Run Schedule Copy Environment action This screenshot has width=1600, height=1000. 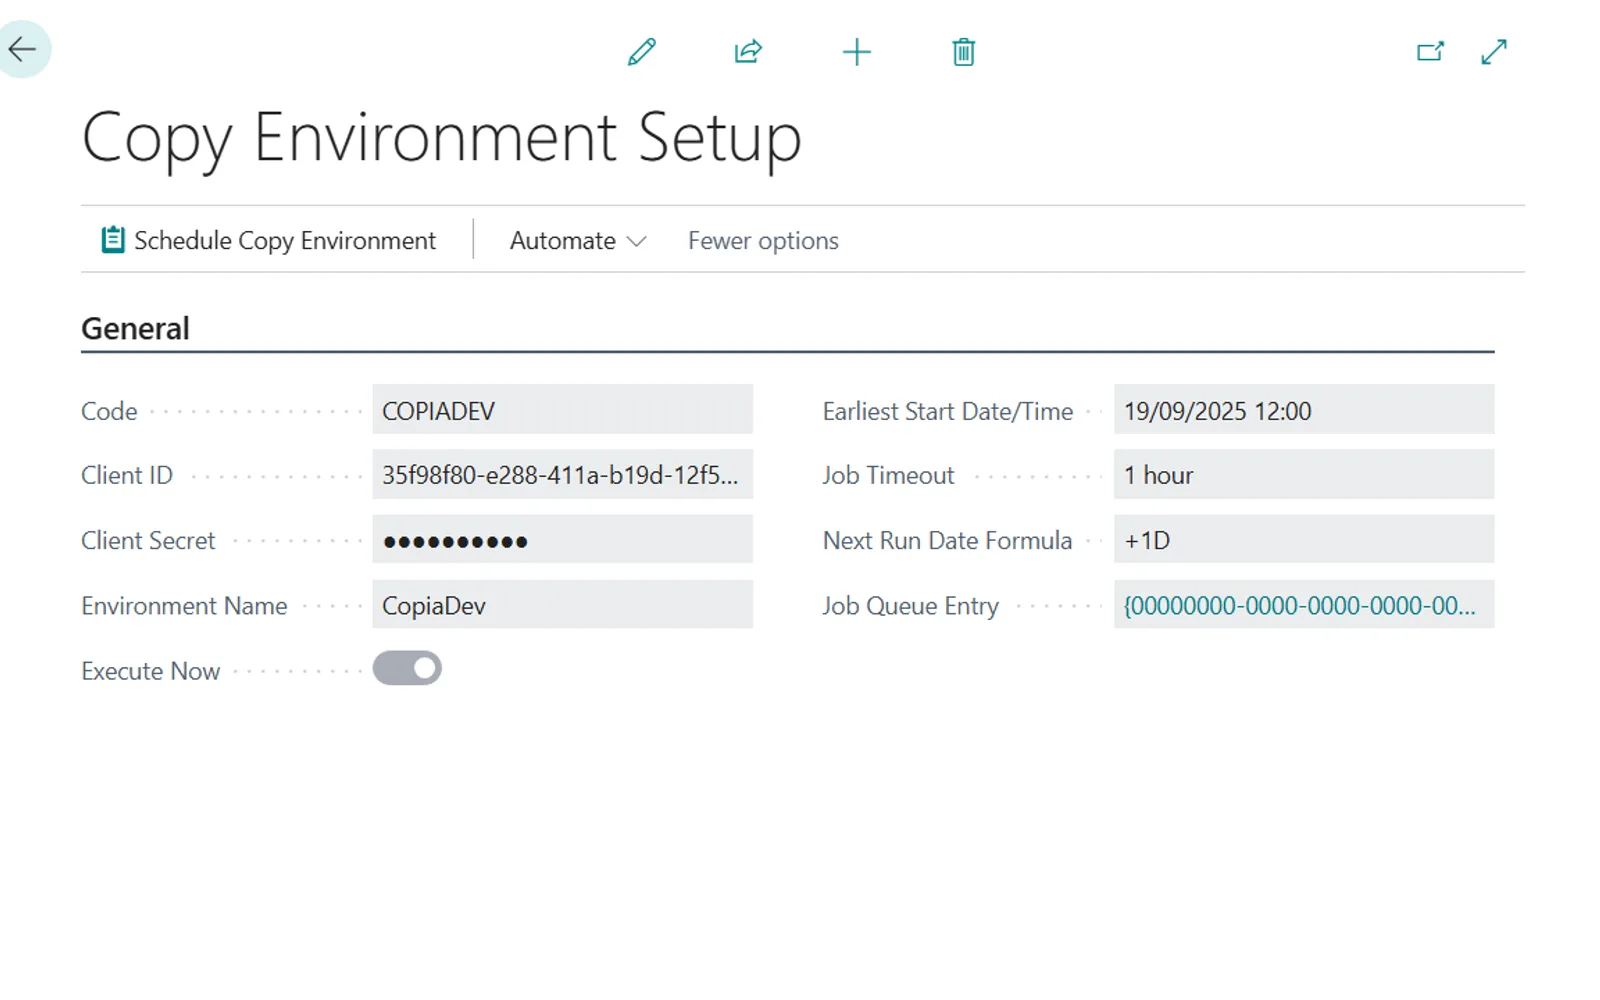point(269,240)
